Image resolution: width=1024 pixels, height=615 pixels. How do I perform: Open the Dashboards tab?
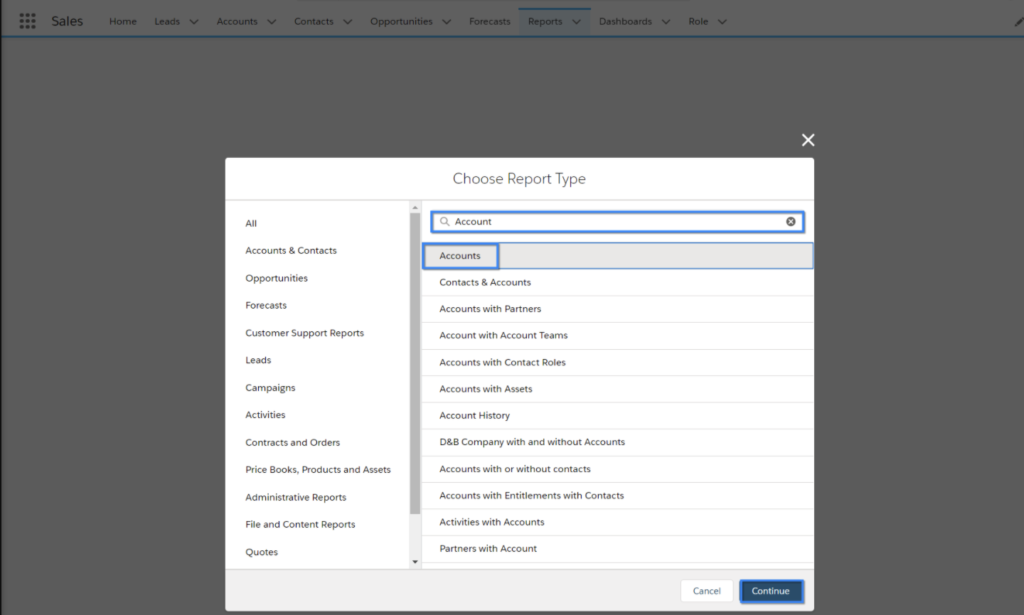626,22
